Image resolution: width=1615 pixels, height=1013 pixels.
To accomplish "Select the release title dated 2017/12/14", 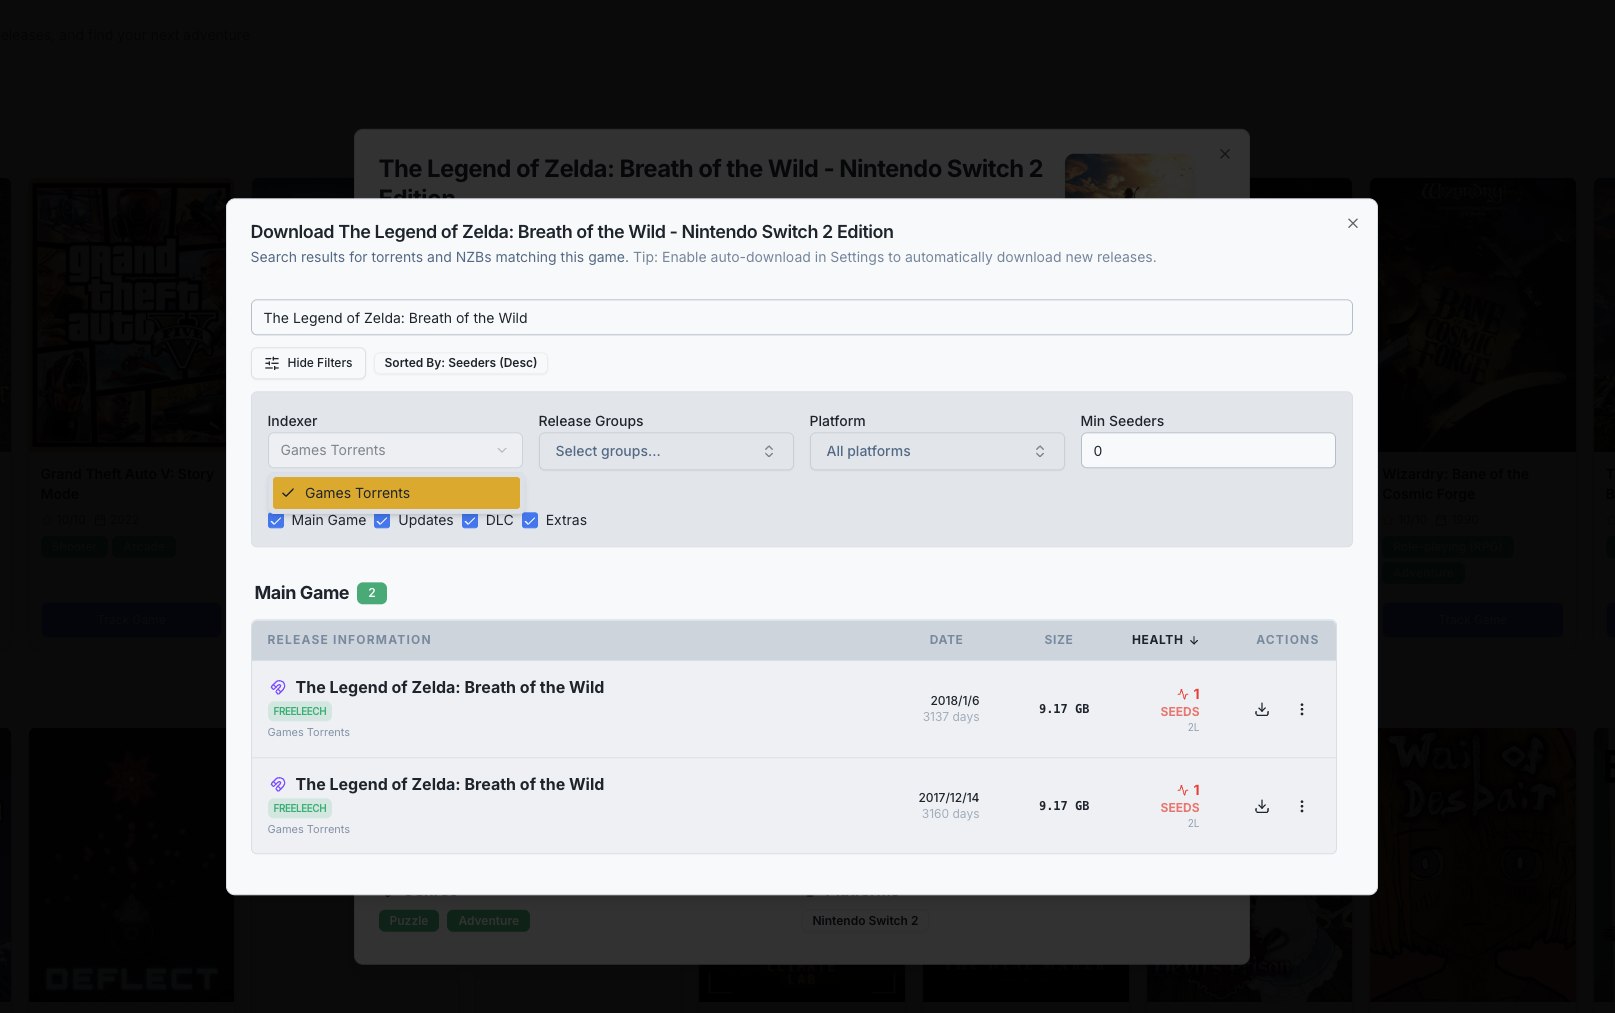I will tap(450, 785).
